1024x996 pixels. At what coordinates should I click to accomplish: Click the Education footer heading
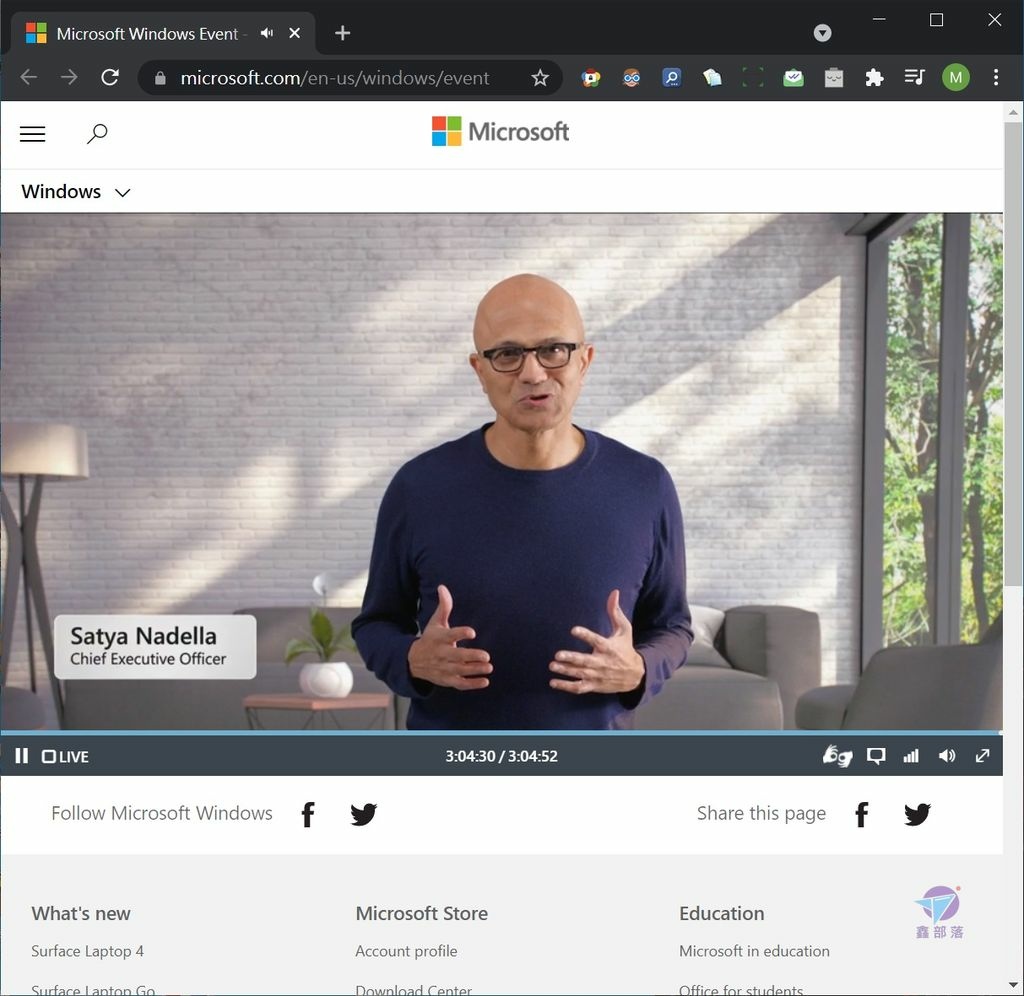(722, 913)
